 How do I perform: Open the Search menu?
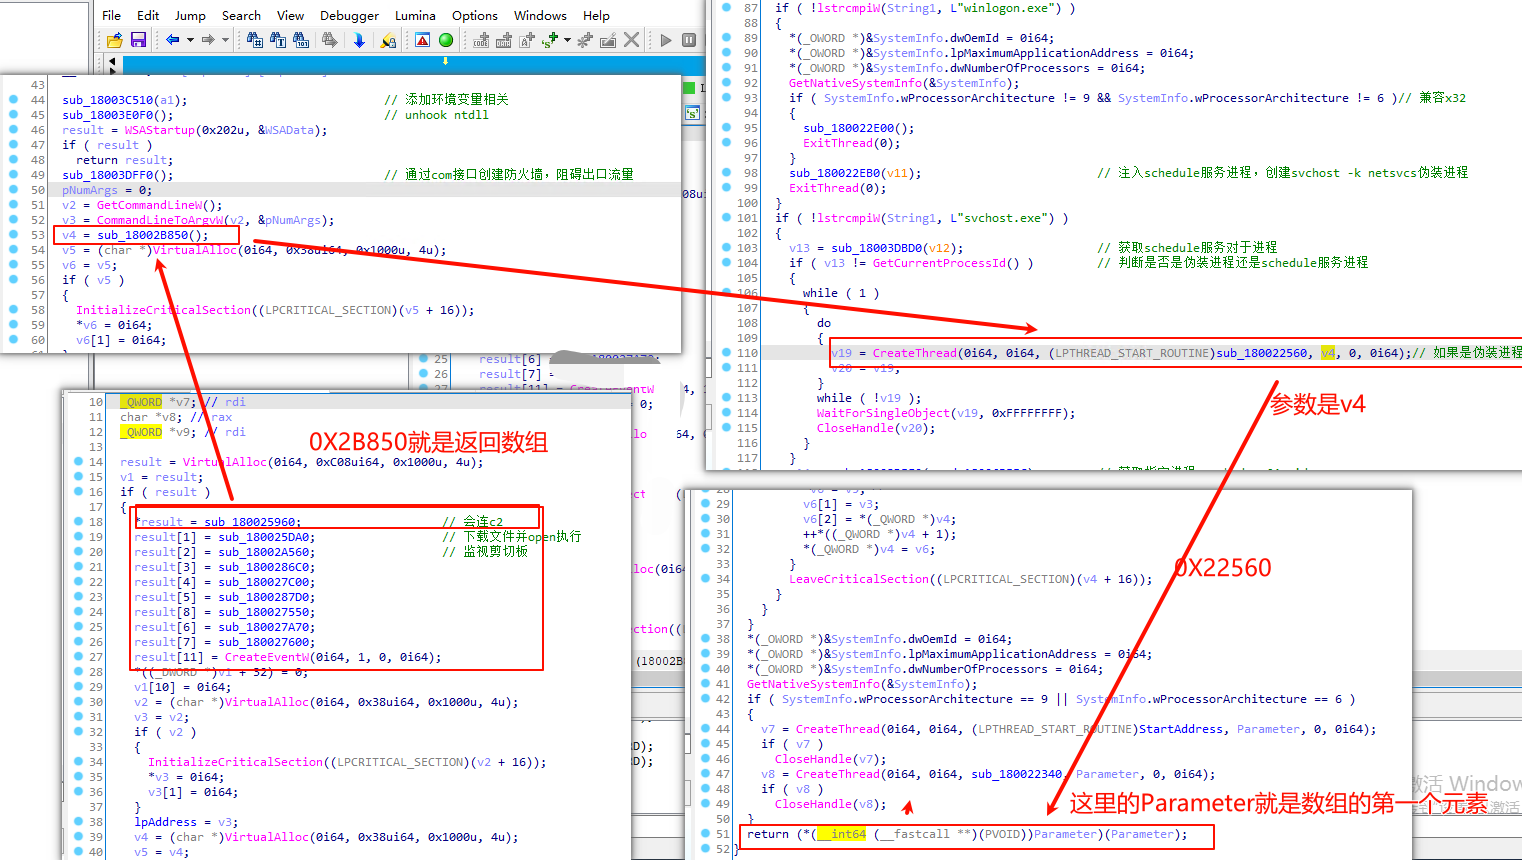coord(241,15)
